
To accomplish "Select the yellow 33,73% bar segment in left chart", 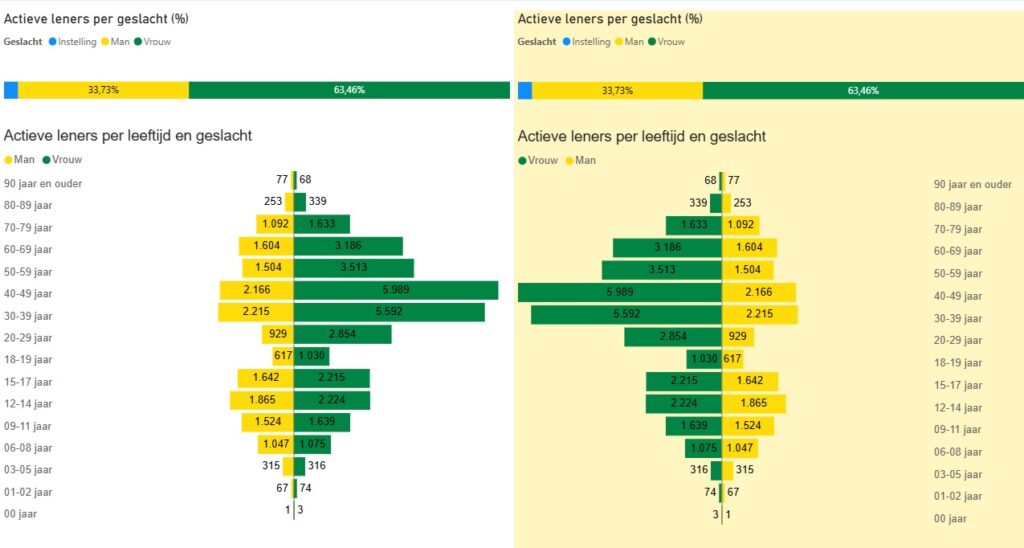I will click(x=103, y=90).
